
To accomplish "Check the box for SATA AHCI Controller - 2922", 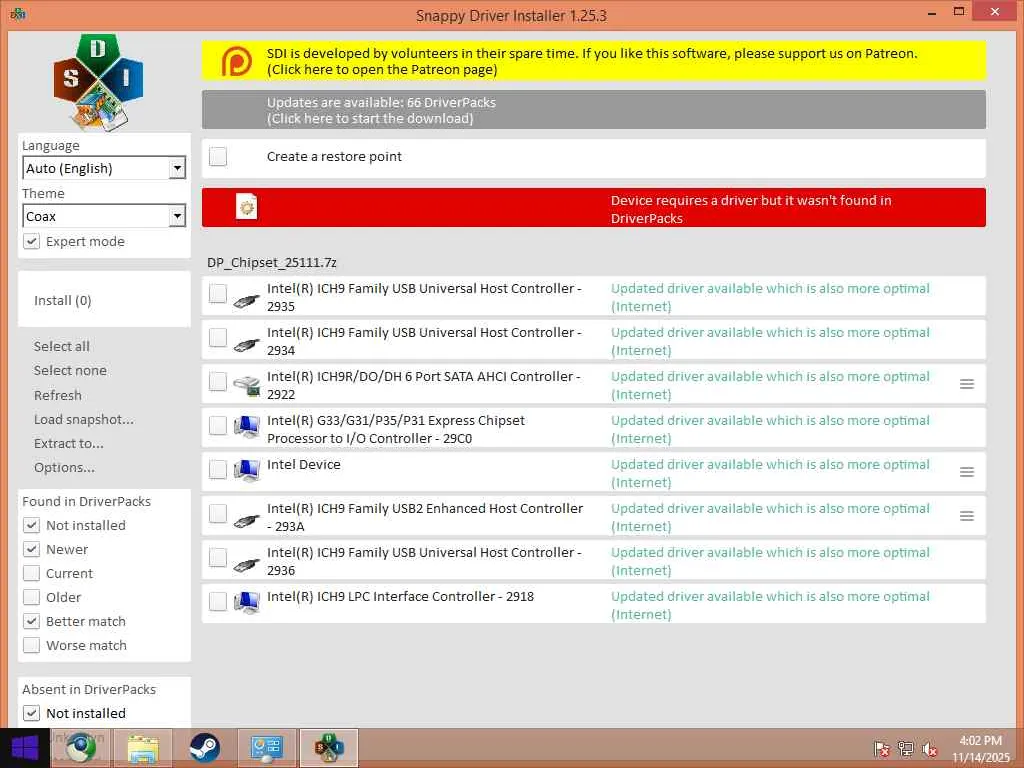I will click(x=217, y=381).
